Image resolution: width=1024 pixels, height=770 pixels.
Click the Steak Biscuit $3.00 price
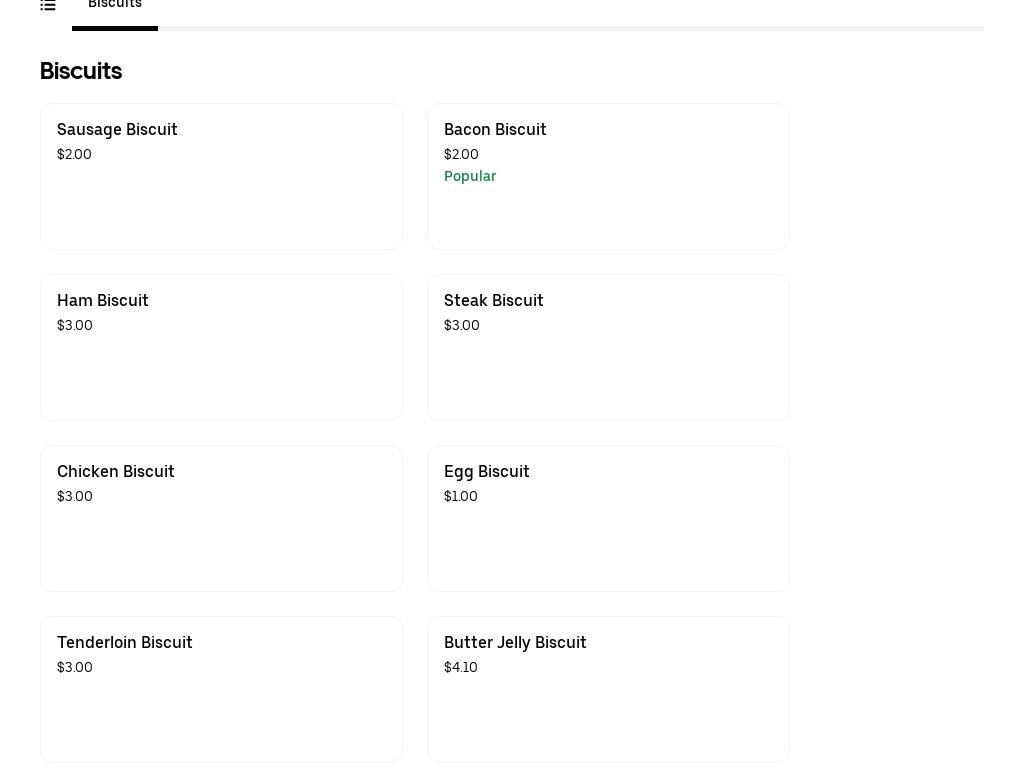click(462, 325)
